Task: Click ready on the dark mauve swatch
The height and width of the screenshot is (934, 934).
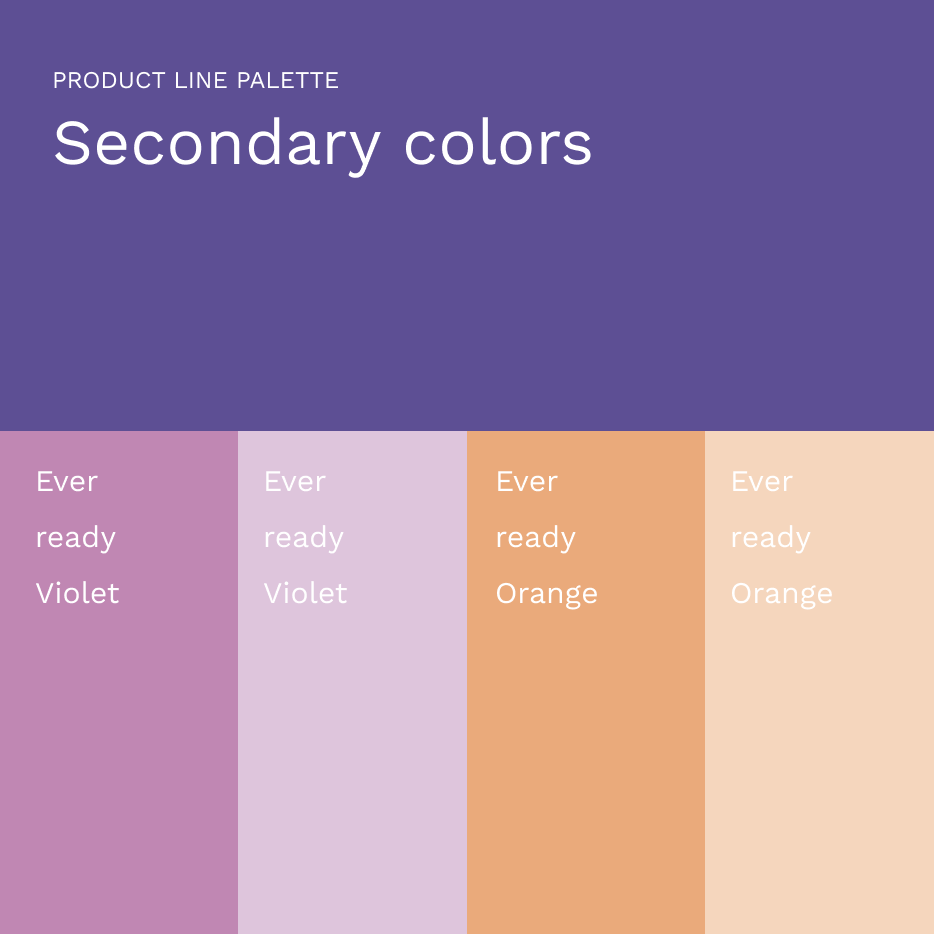Action: click(76, 538)
